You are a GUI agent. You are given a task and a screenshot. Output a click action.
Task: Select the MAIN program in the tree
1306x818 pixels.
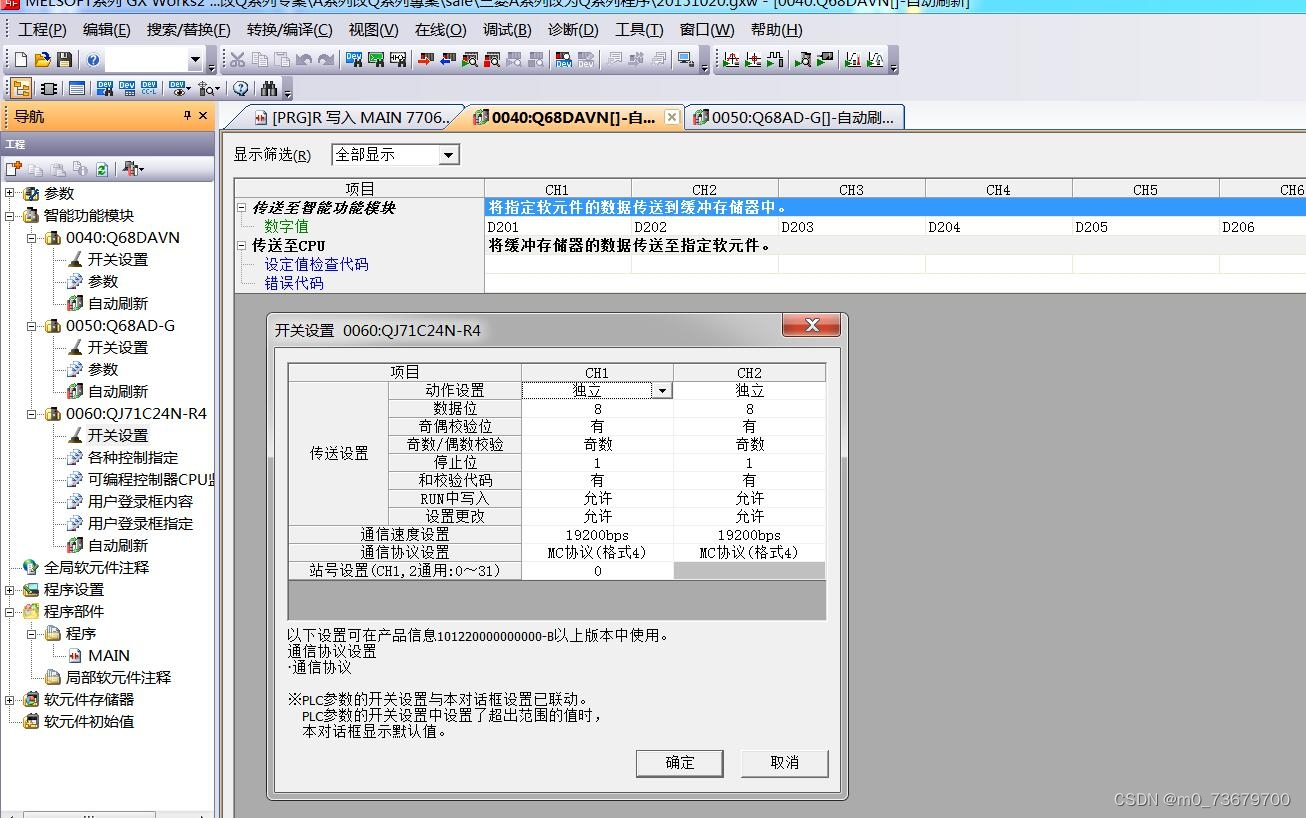[109, 655]
